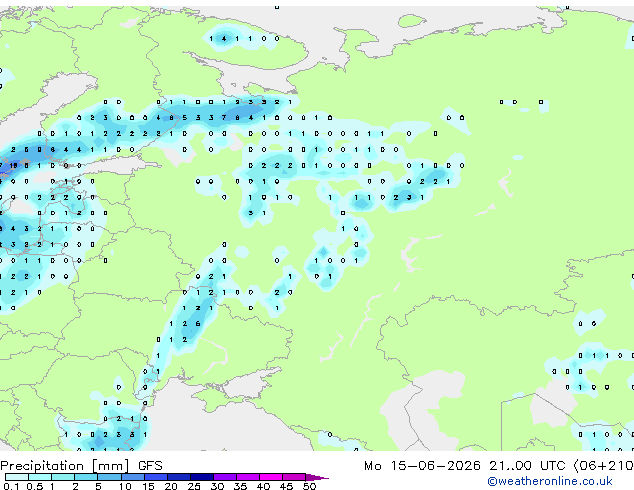This screenshot has height=490, width=634.
Task: Click the 25–30 mm navy legend swatch
Action: click(202, 477)
